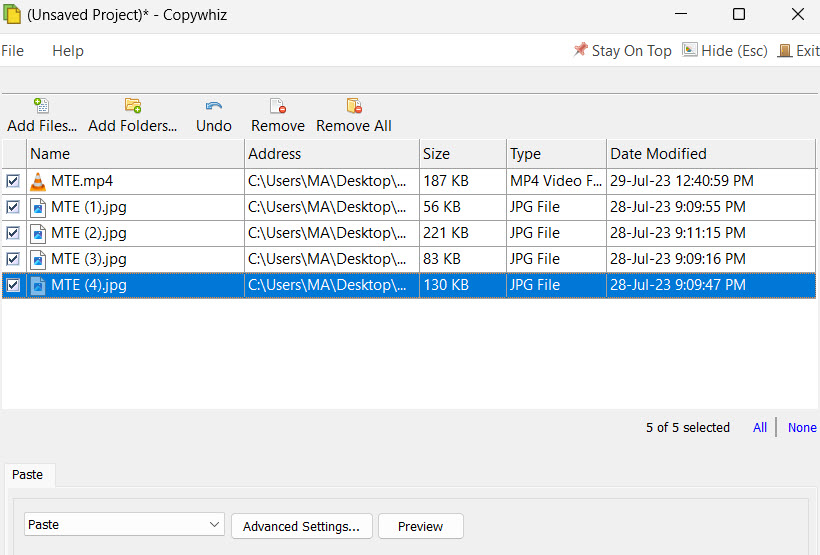The height and width of the screenshot is (555, 820).
Task: Click the Advanced Settings button
Action: click(302, 526)
